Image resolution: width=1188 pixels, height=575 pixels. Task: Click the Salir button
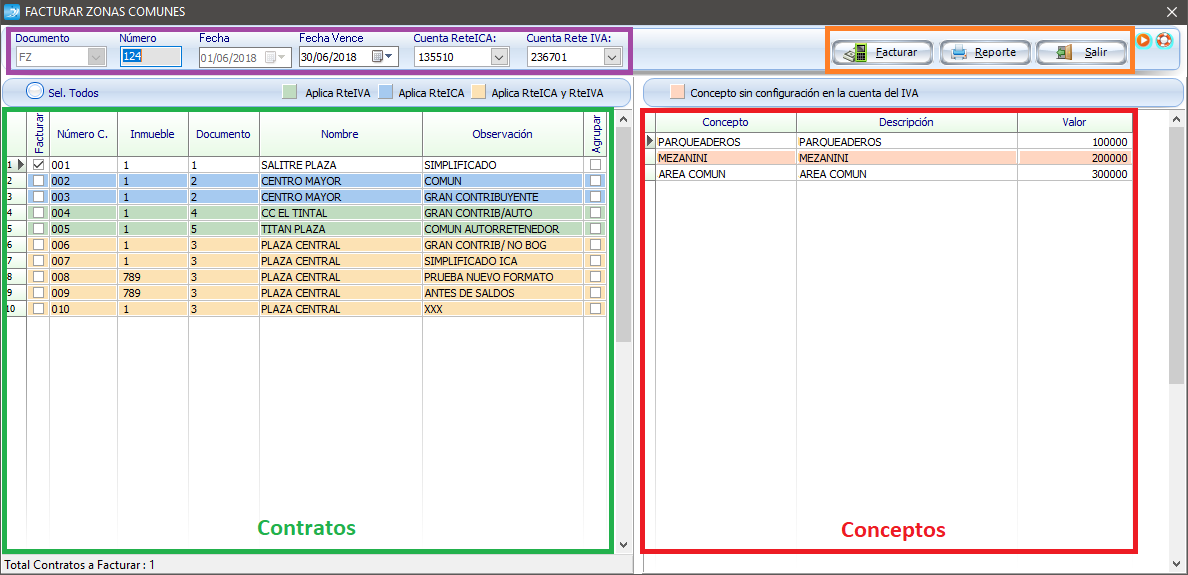tap(1081, 53)
